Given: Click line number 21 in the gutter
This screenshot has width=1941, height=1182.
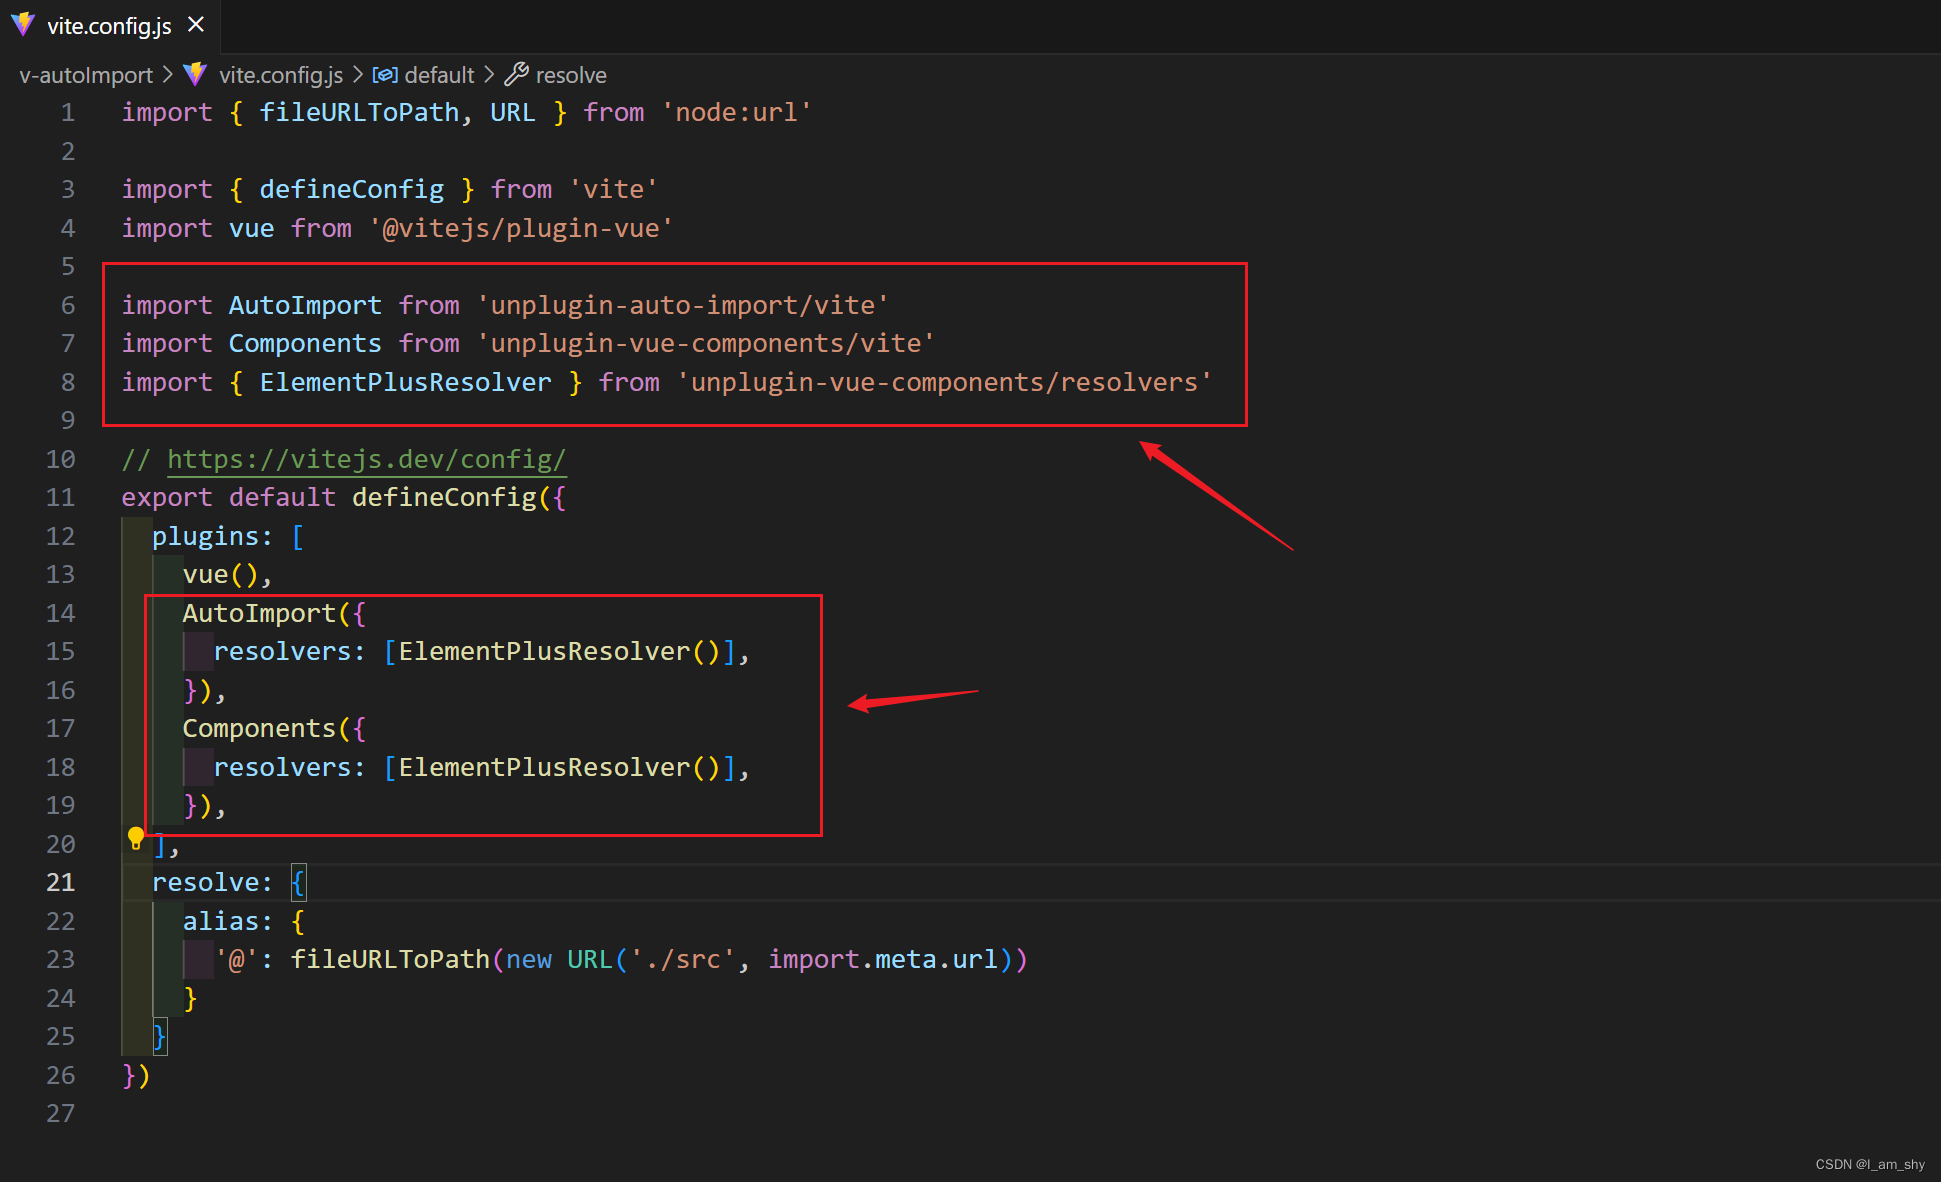Looking at the screenshot, I should pyautogui.click(x=60, y=882).
